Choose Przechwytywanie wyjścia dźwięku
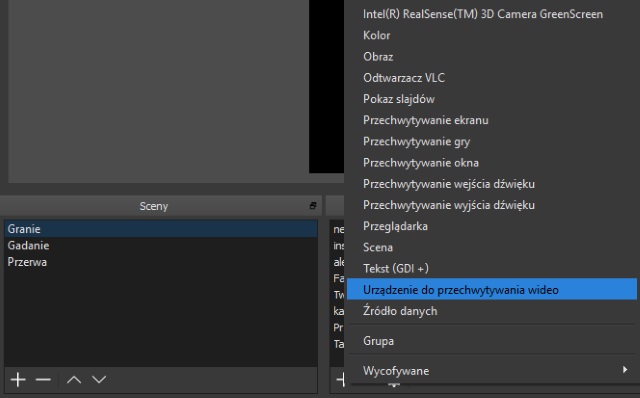 pyautogui.click(x=492, y=205)
